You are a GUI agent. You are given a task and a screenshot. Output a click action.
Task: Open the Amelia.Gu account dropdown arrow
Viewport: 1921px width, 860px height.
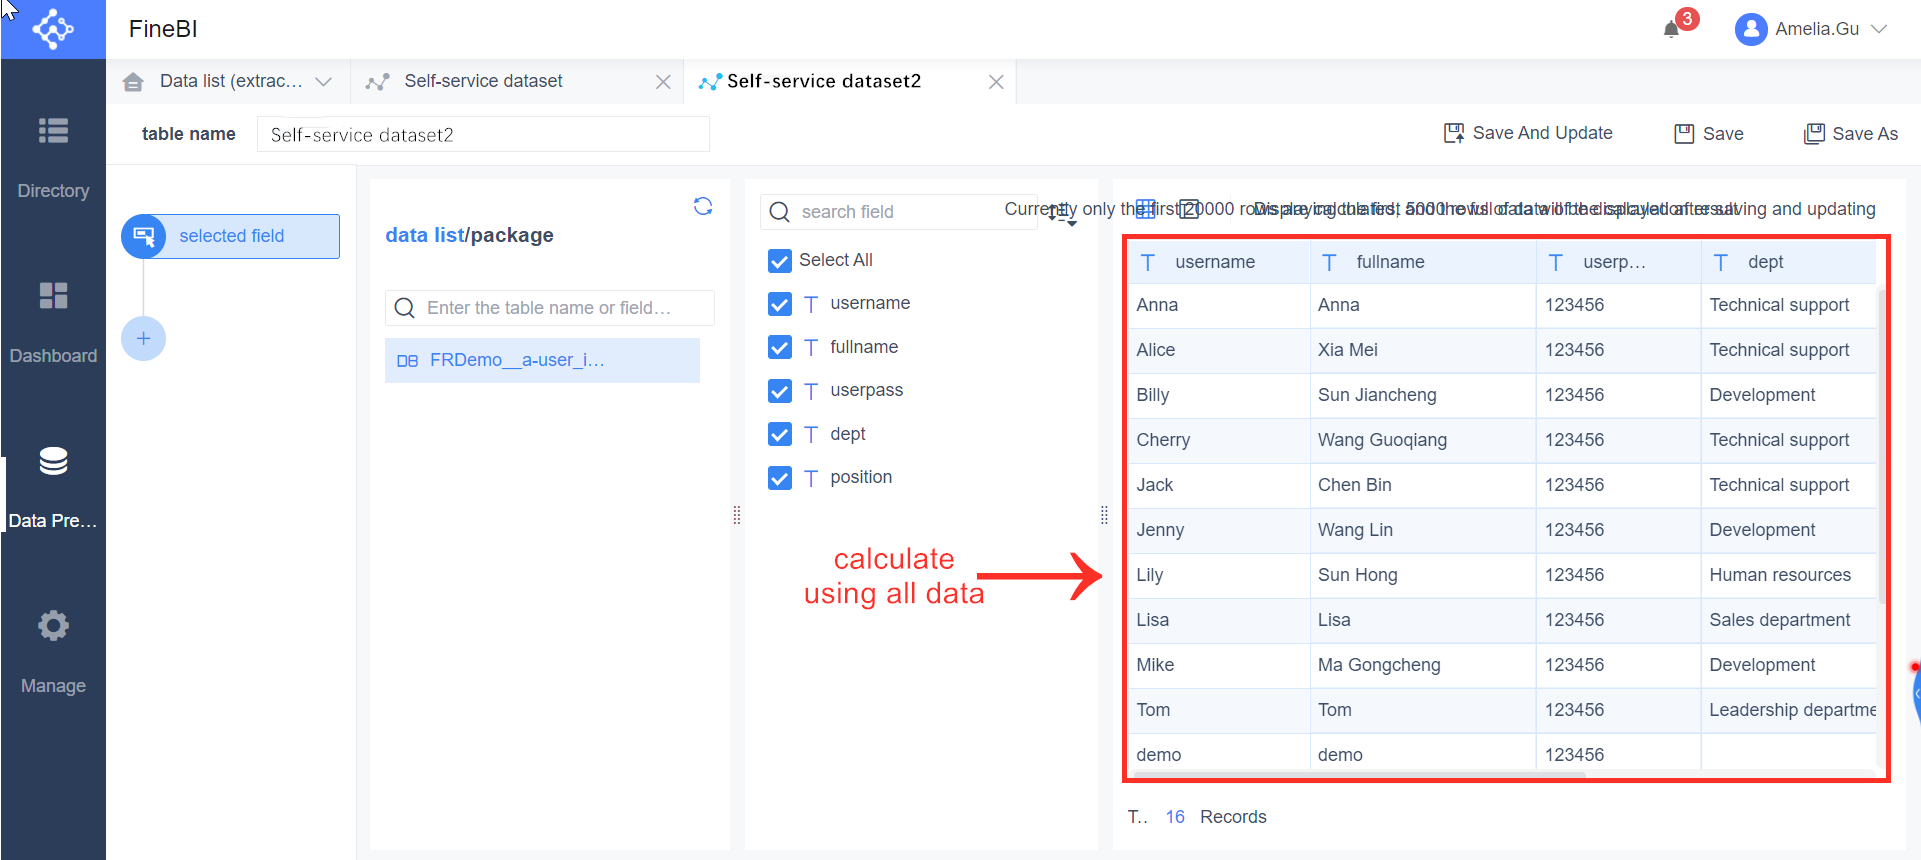(1879, 29)
